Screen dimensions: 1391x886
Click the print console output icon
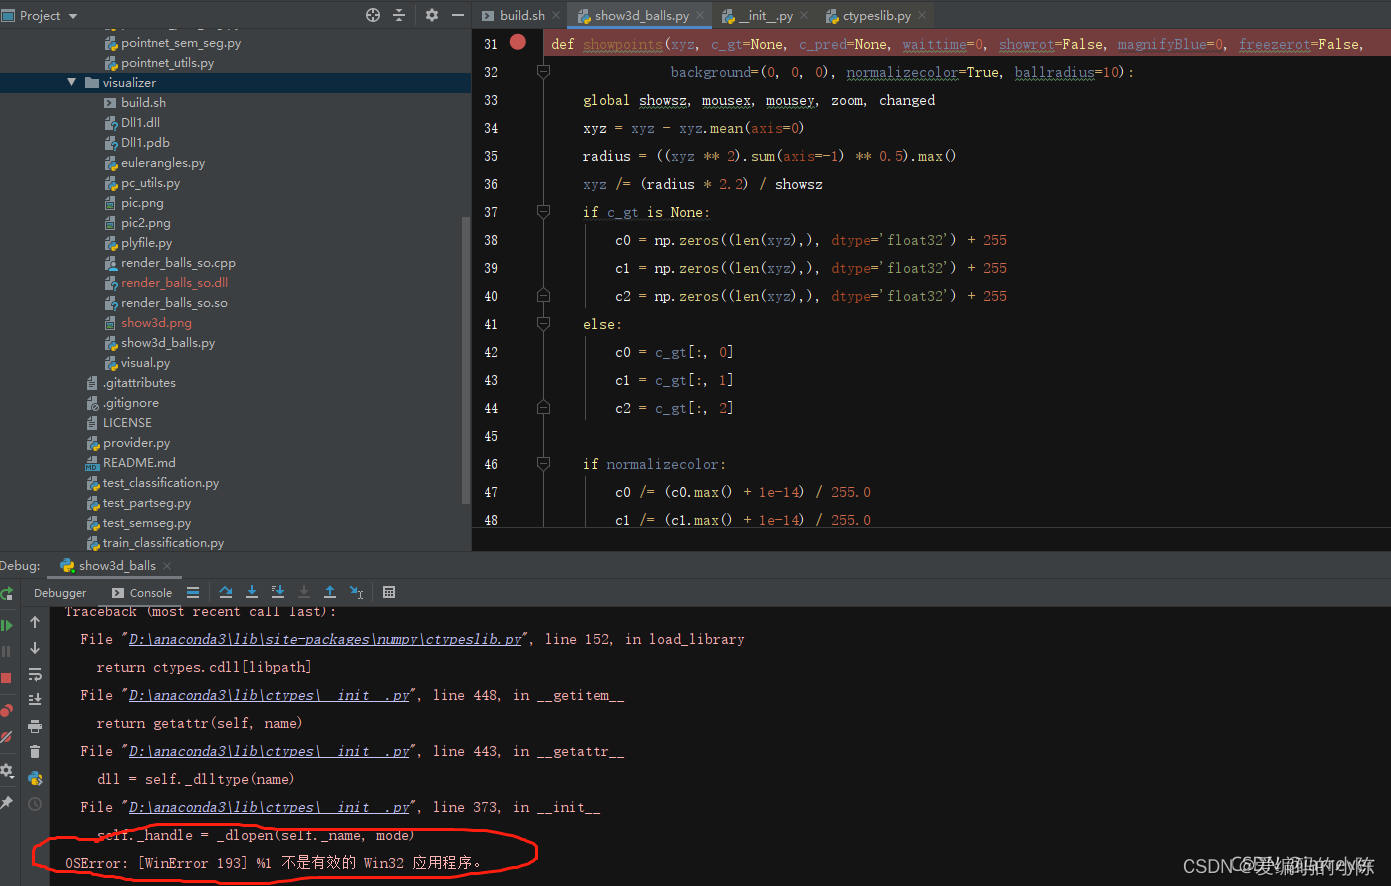click(x=35, y=726)
